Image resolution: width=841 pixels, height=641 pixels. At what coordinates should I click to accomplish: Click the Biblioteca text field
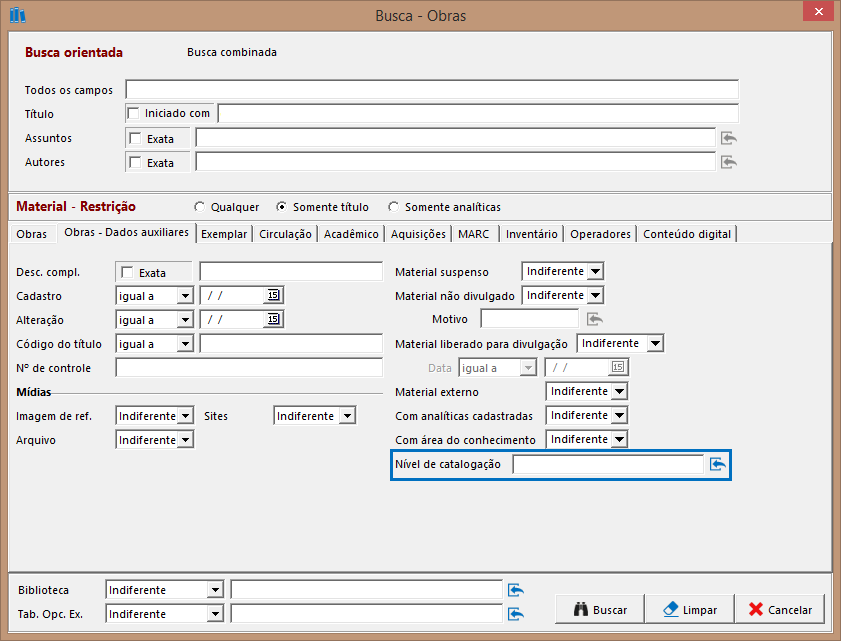pyautogui.click(x=366, y=590)
